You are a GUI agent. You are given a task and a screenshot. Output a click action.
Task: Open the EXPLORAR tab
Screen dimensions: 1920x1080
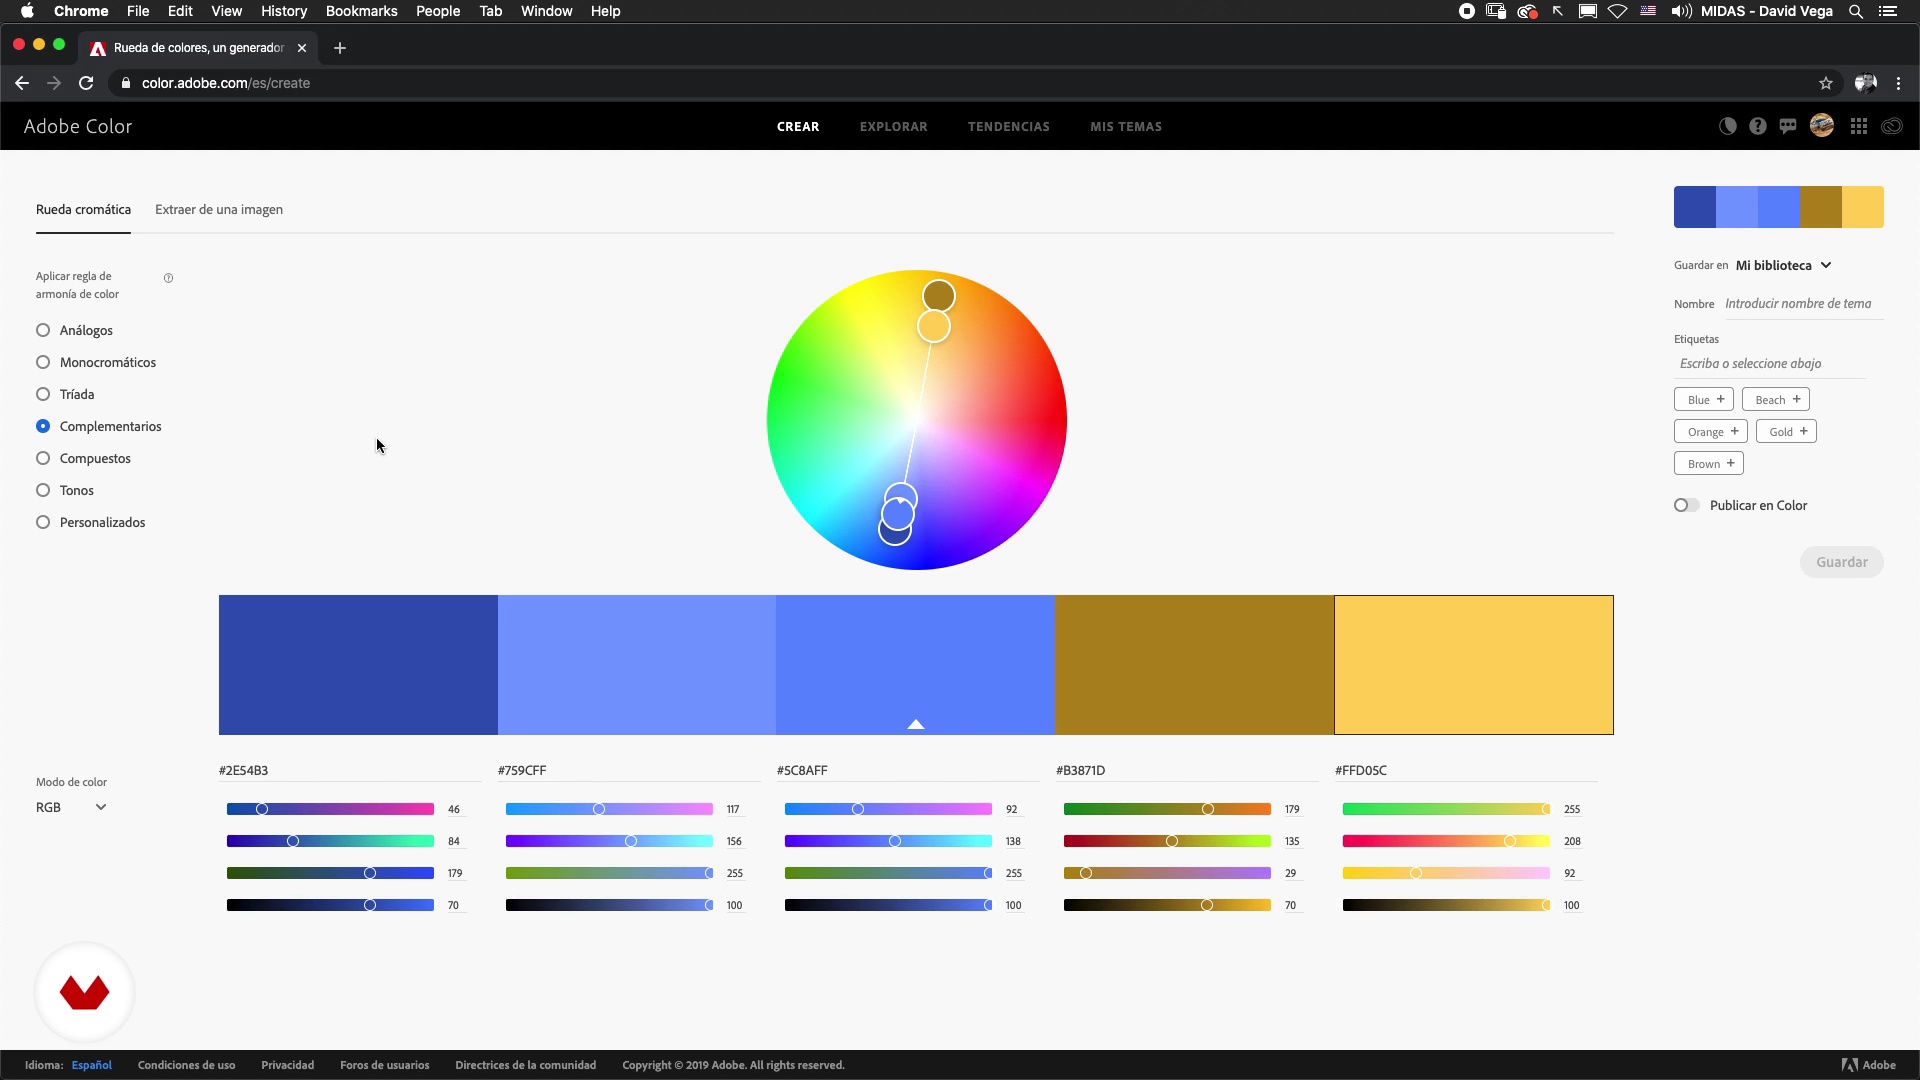pos(894,127)
